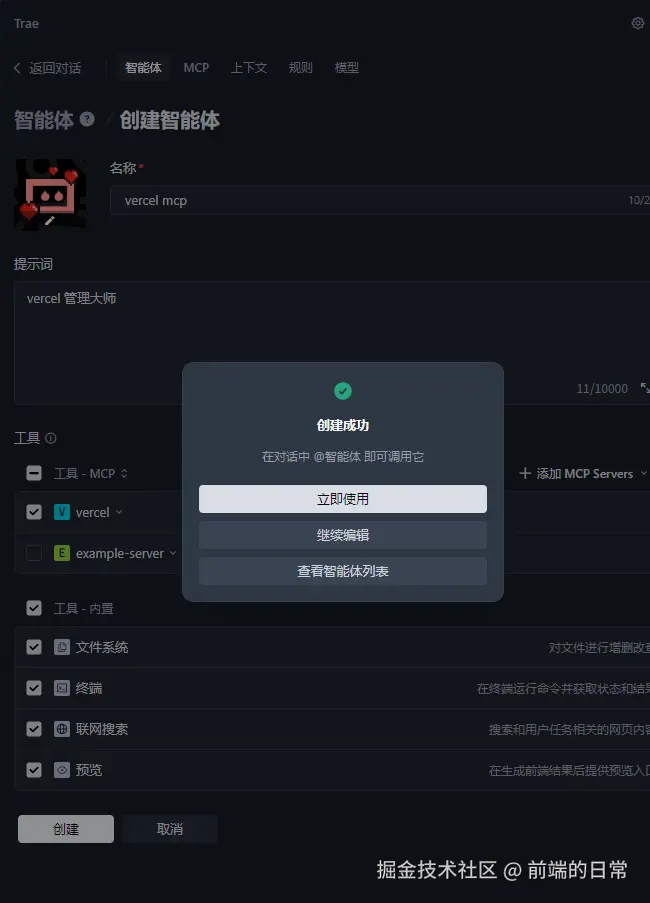The width and height of the screenshot is (650, 903).
Task: Open settings via the gear icon
Action: [637, 23]
